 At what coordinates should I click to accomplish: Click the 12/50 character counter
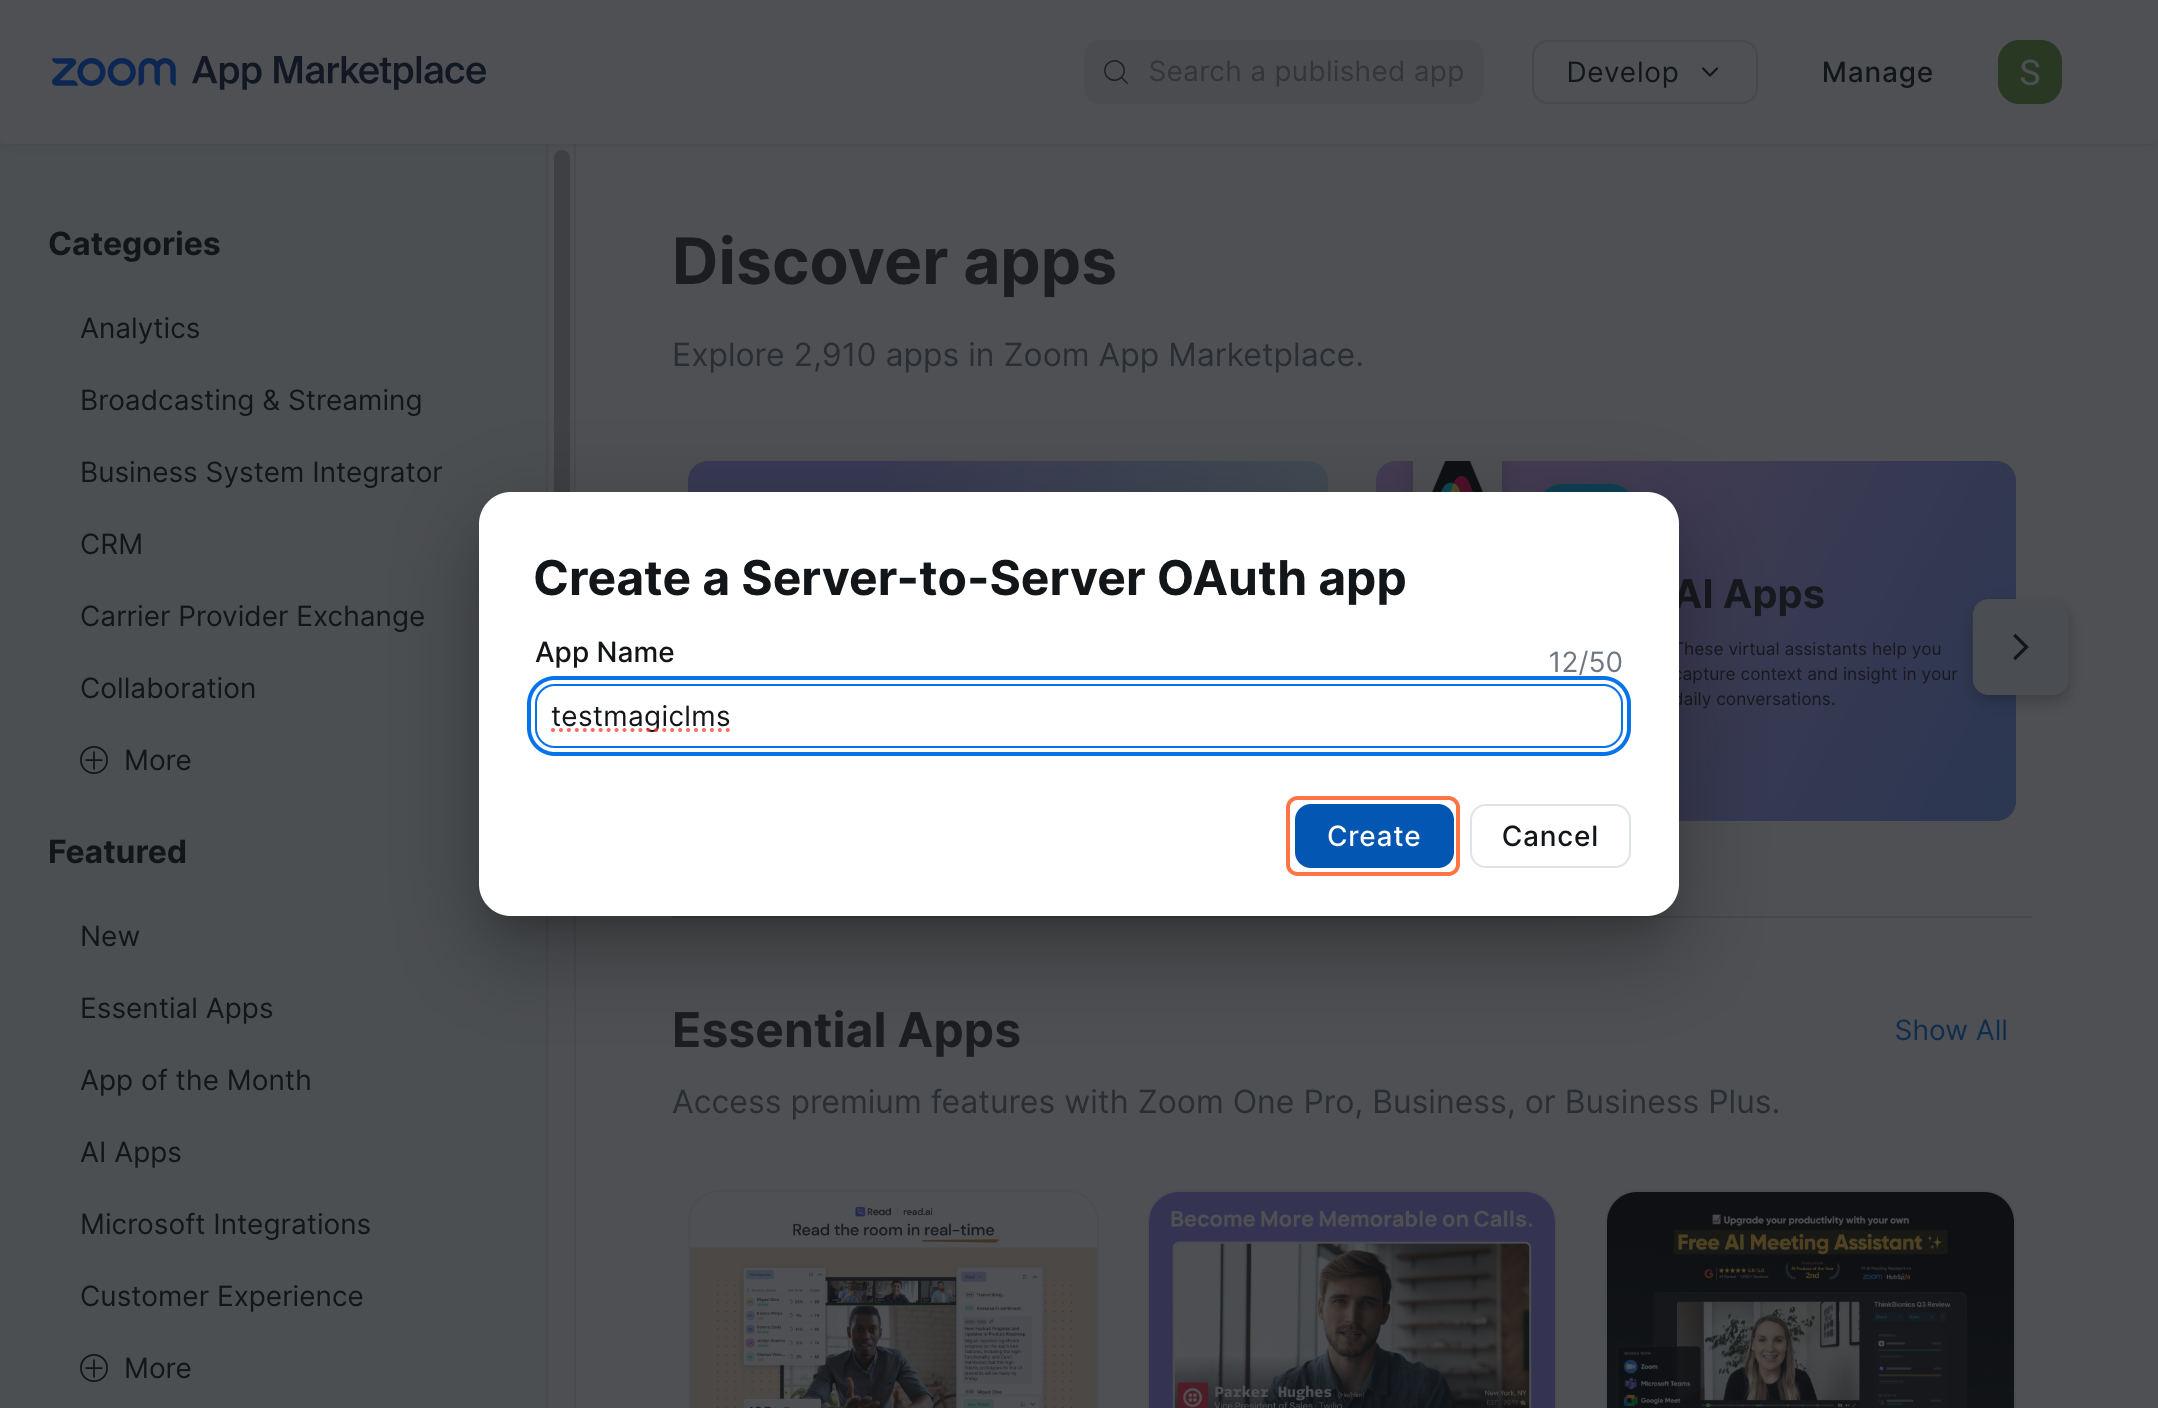pos(1585,662)
